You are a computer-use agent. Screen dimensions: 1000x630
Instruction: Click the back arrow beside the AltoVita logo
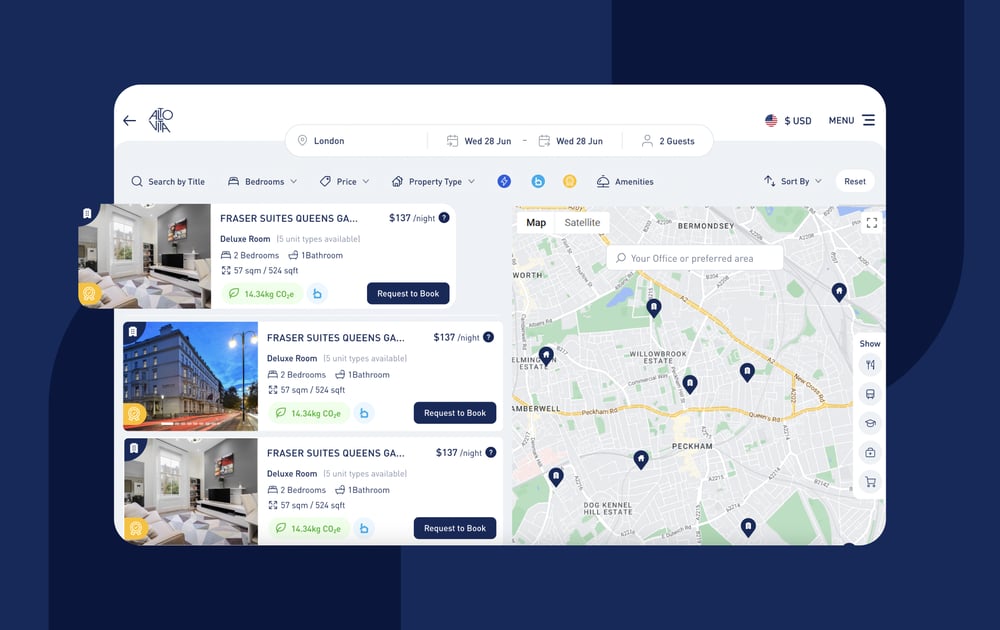click(x=129, y=119)
